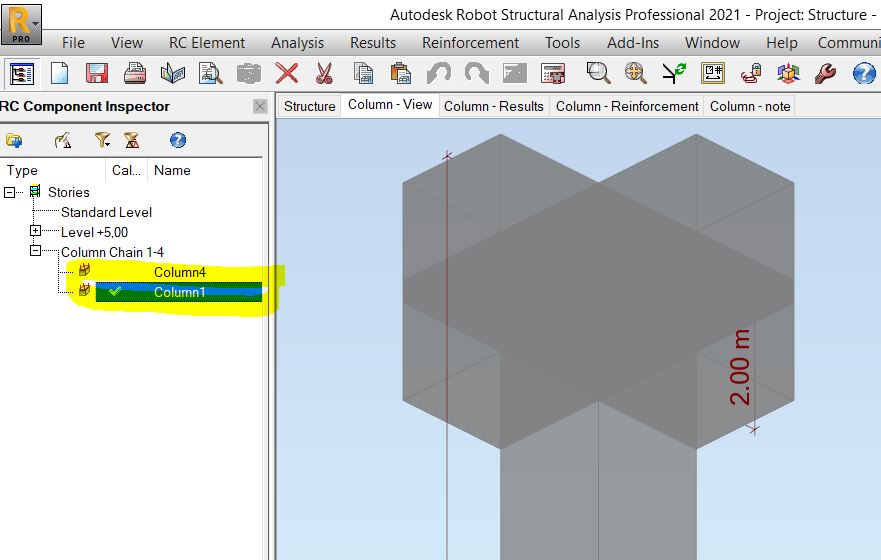The image size is (881, 560).
Task: Select Column4 in the inspector tree
Action: (x=180, y=272)
